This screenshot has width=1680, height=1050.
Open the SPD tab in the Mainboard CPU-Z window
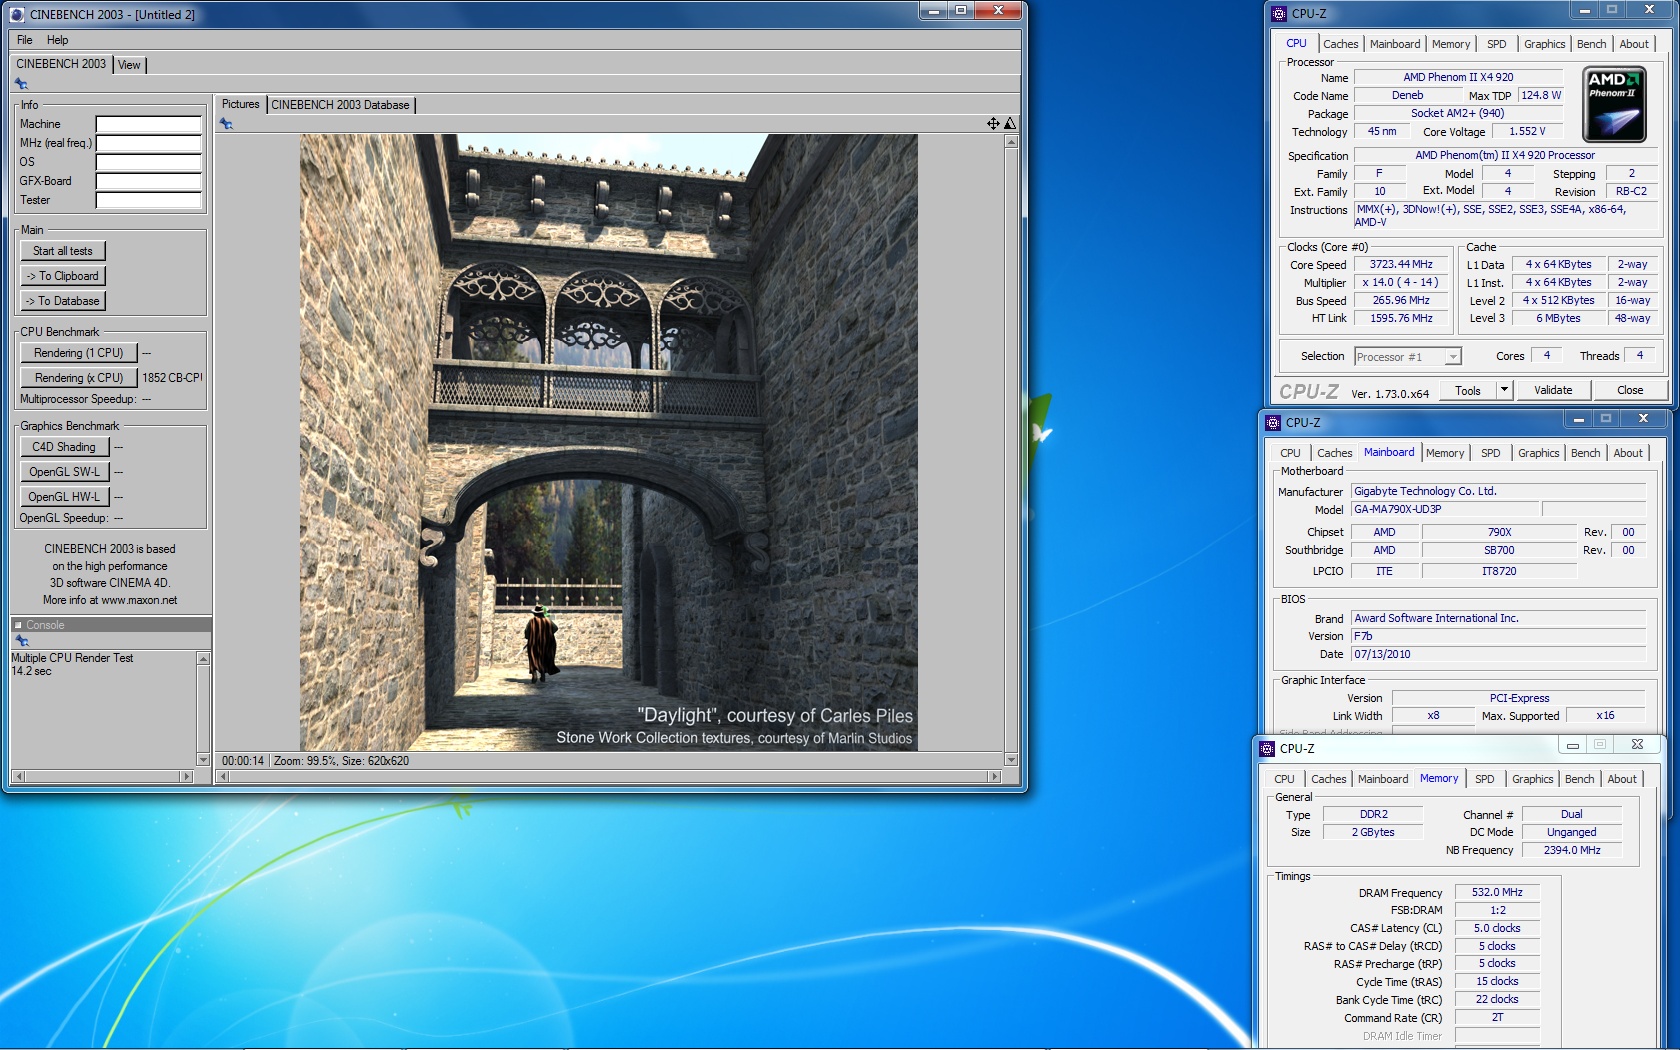1490,453
